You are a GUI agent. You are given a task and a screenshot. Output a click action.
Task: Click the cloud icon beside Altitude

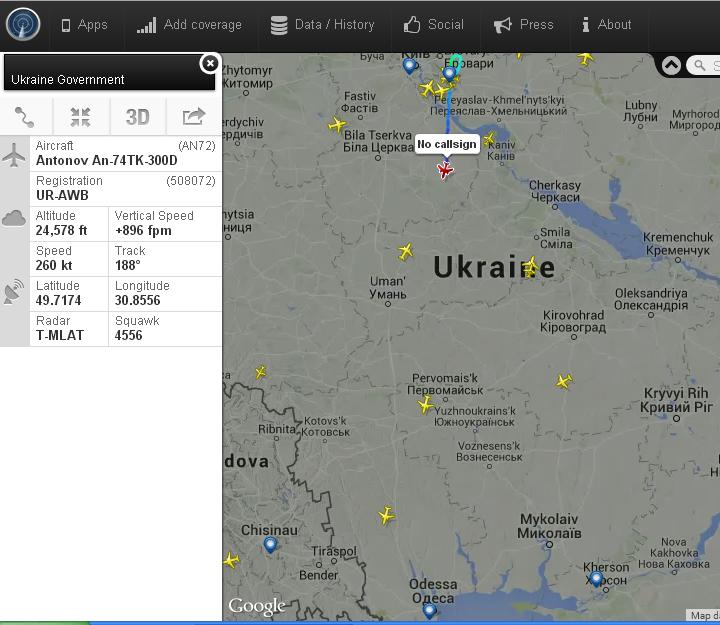tap(14, 219)
